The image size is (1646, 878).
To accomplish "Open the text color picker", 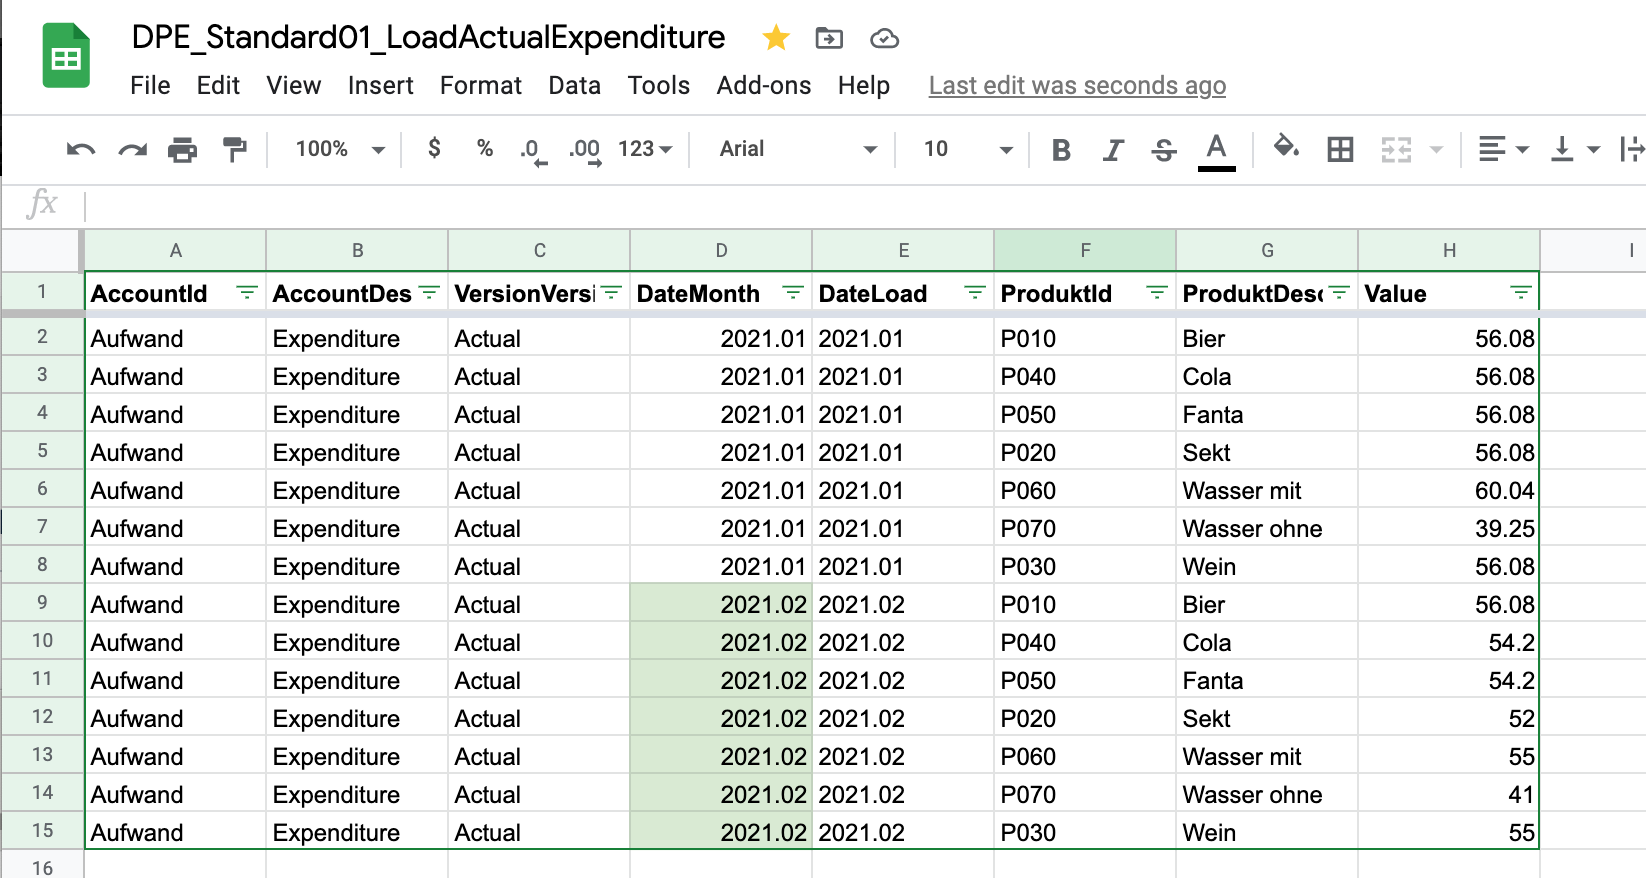I will [1216, 151].
